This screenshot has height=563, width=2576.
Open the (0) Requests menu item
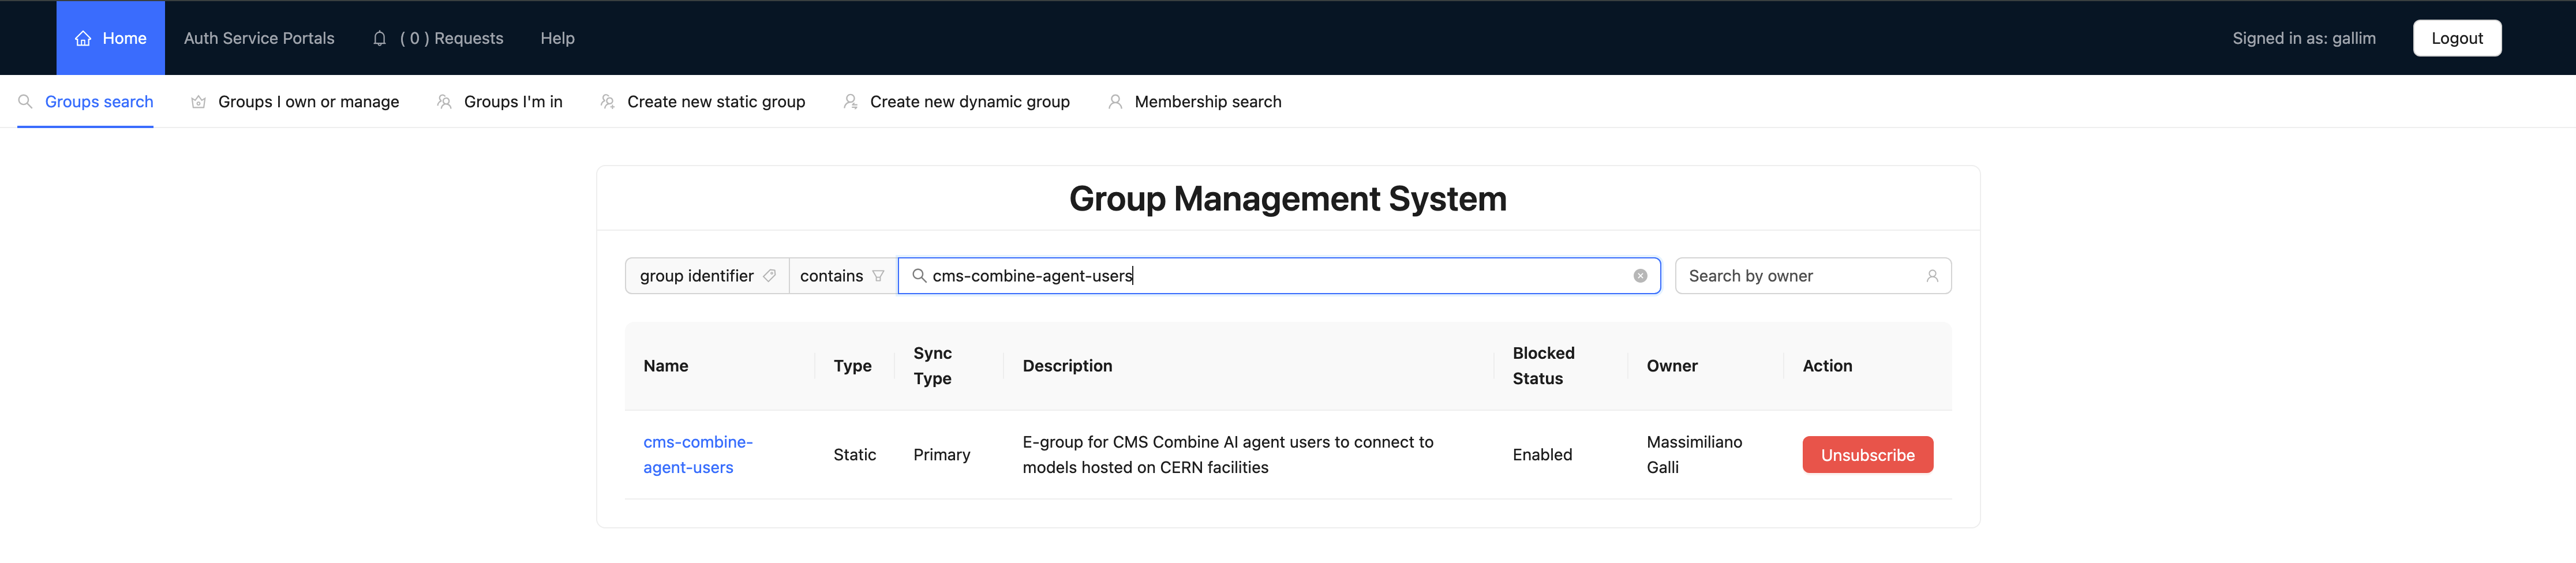point(438,38)
